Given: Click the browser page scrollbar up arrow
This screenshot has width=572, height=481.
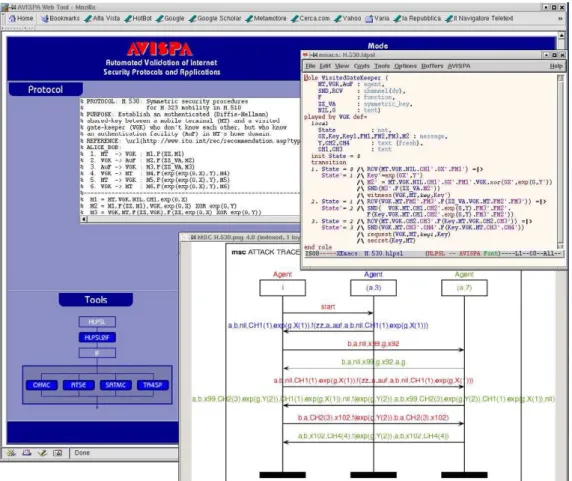Looking at the screenshot, I should (562, 35).
